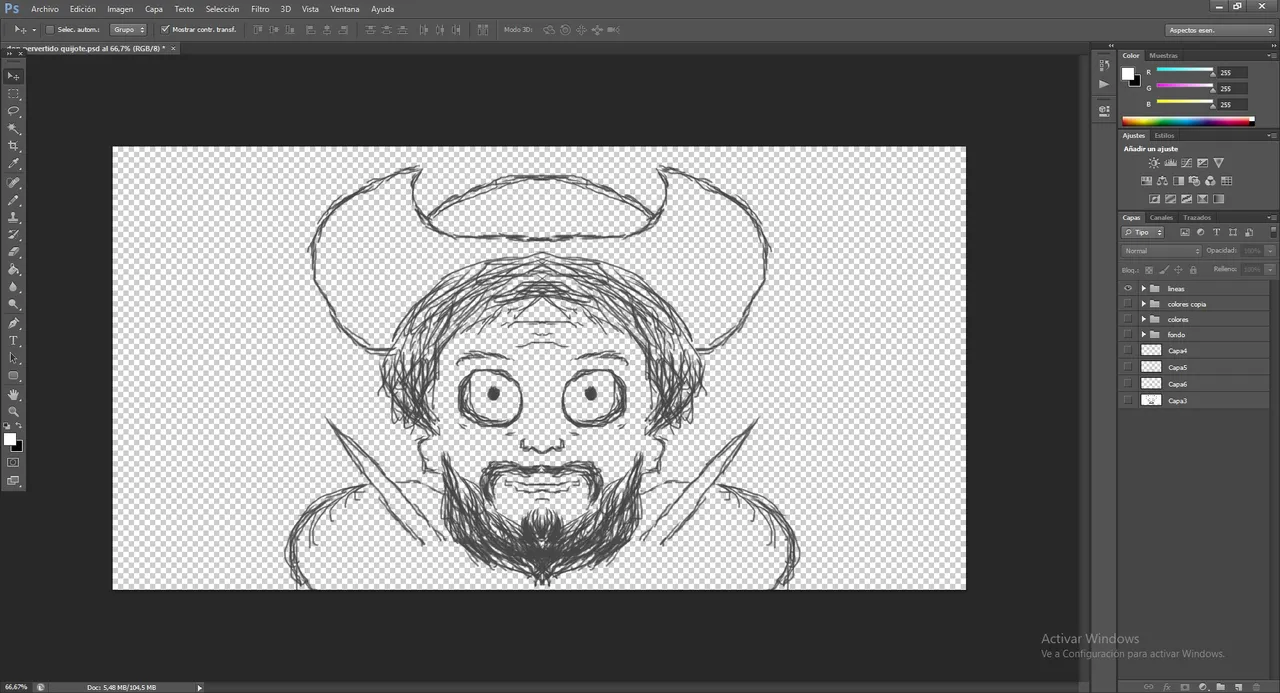
Task: Add a Levels adjustment
Action: tap(1170, 163)
